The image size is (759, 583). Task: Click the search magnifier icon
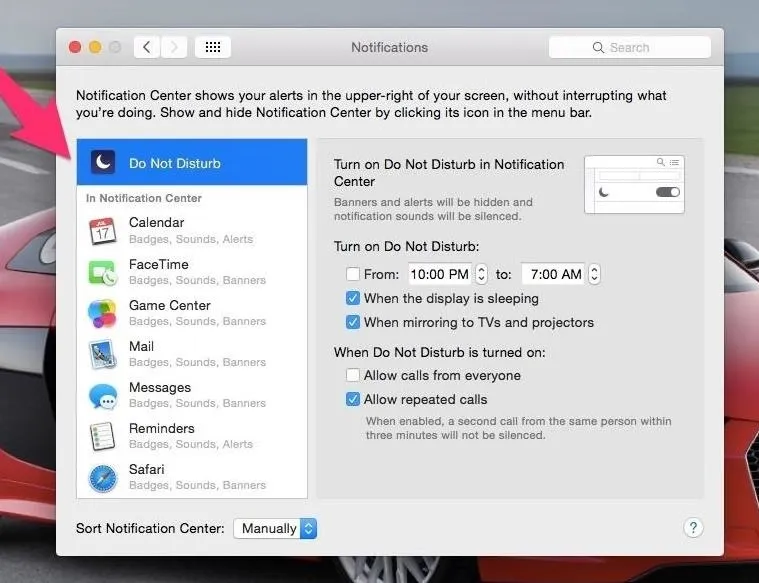coord(598,47)
